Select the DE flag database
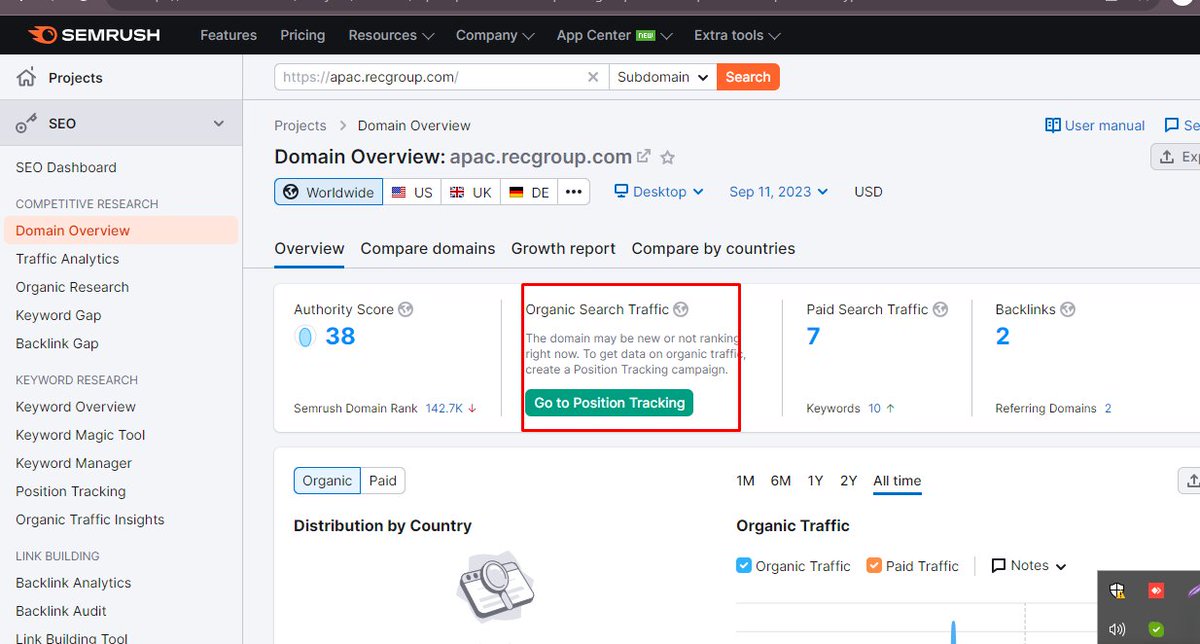The height and width of the screenshot is (644, 1200). (x=529, y=192)
